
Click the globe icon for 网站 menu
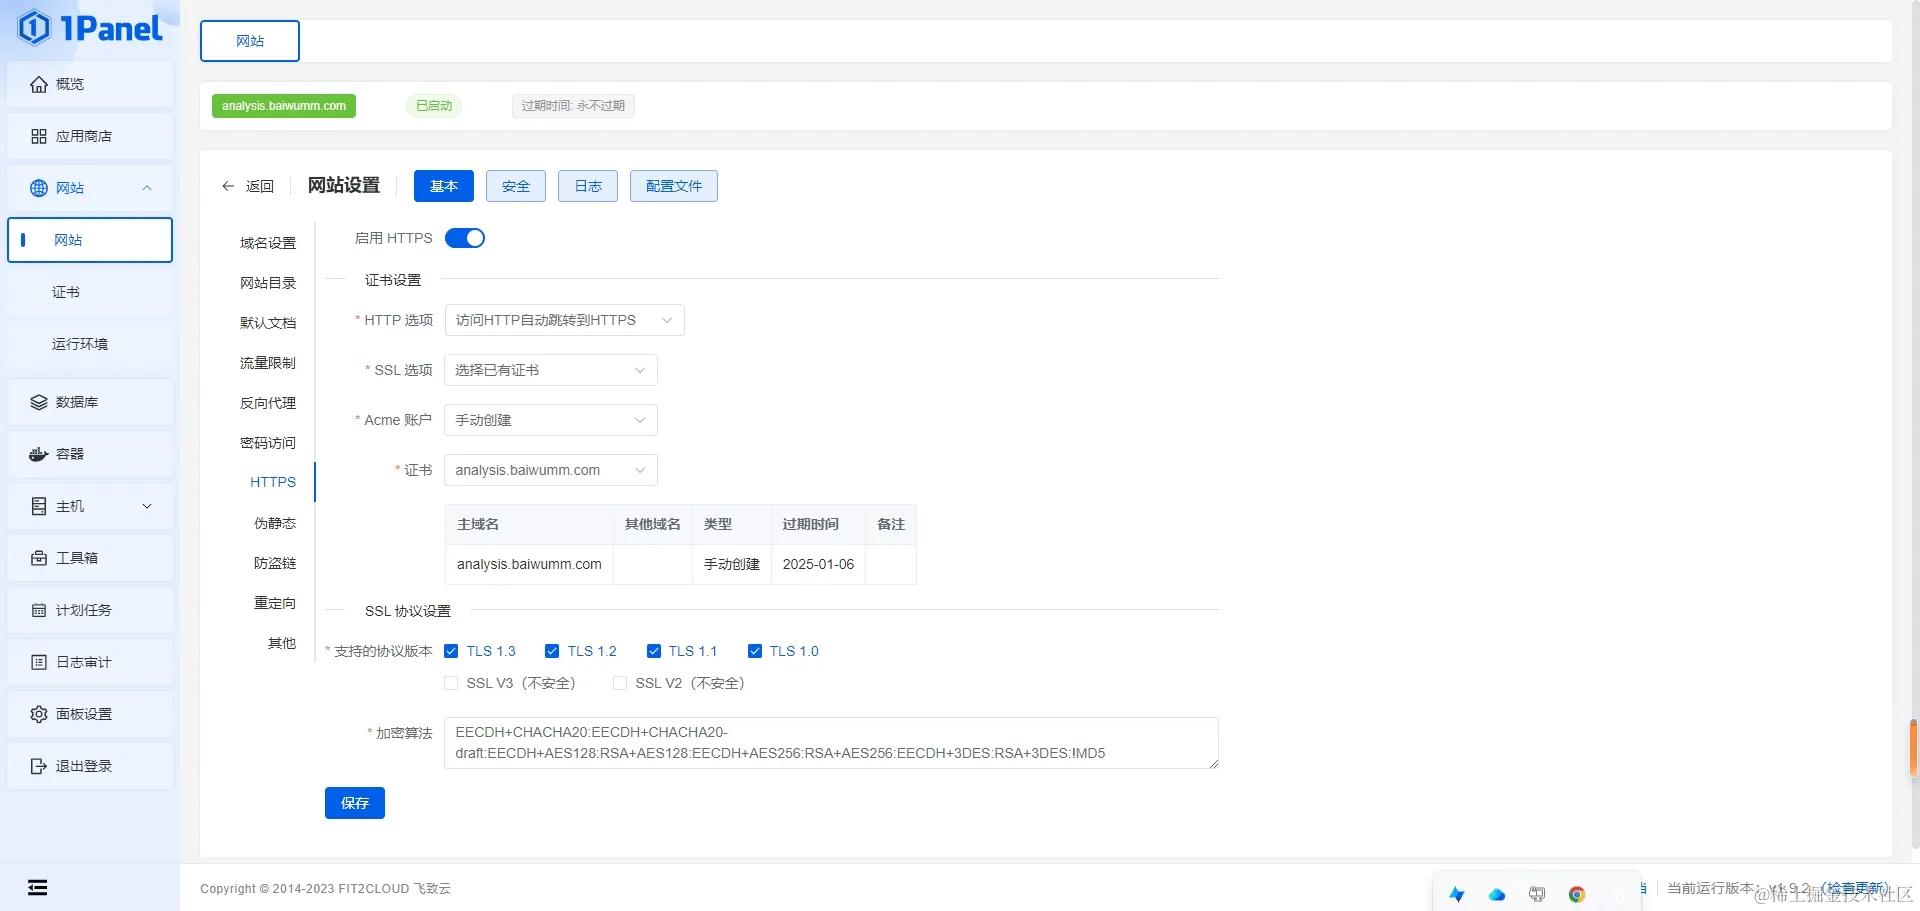pyautogui.click(x=39, y=188)
